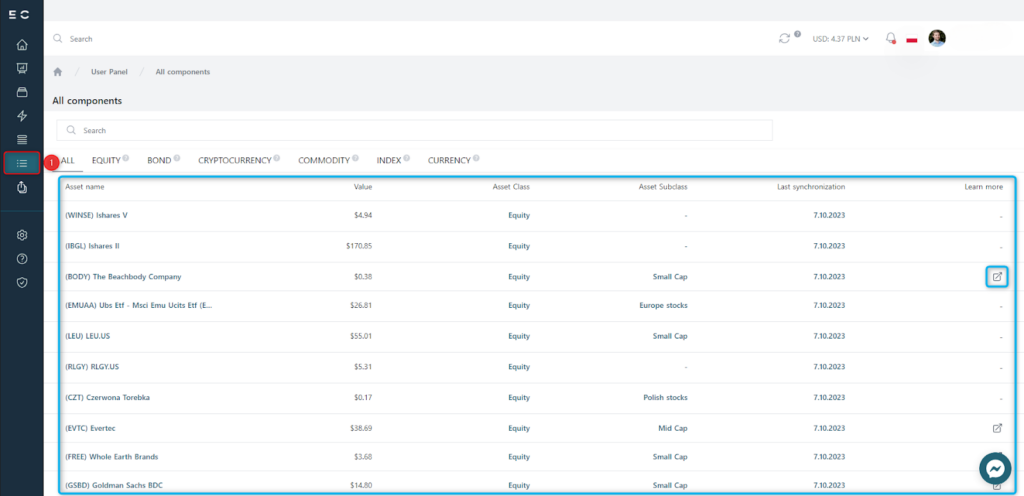This screenshot has width=1024, height=496.
Task: Click the shield icon in the sidebar
Action: 22,283
